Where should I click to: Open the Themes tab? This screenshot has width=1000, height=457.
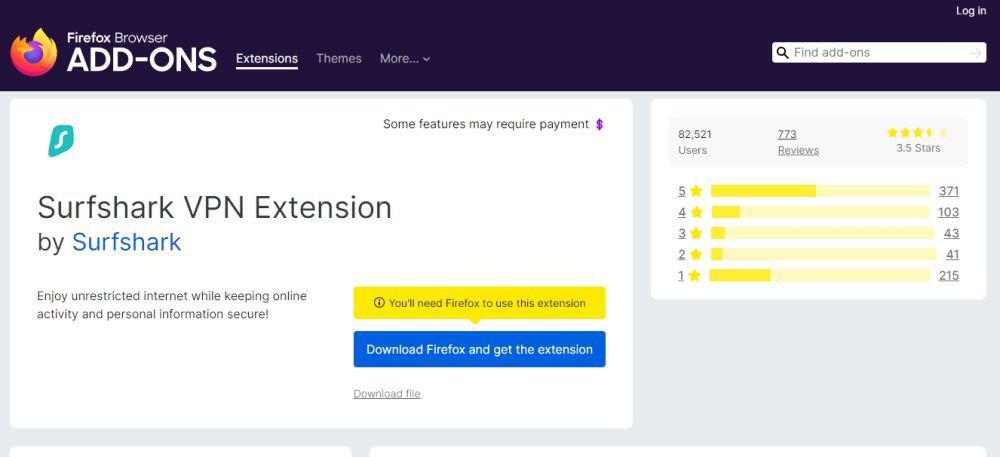pos(339,59)
